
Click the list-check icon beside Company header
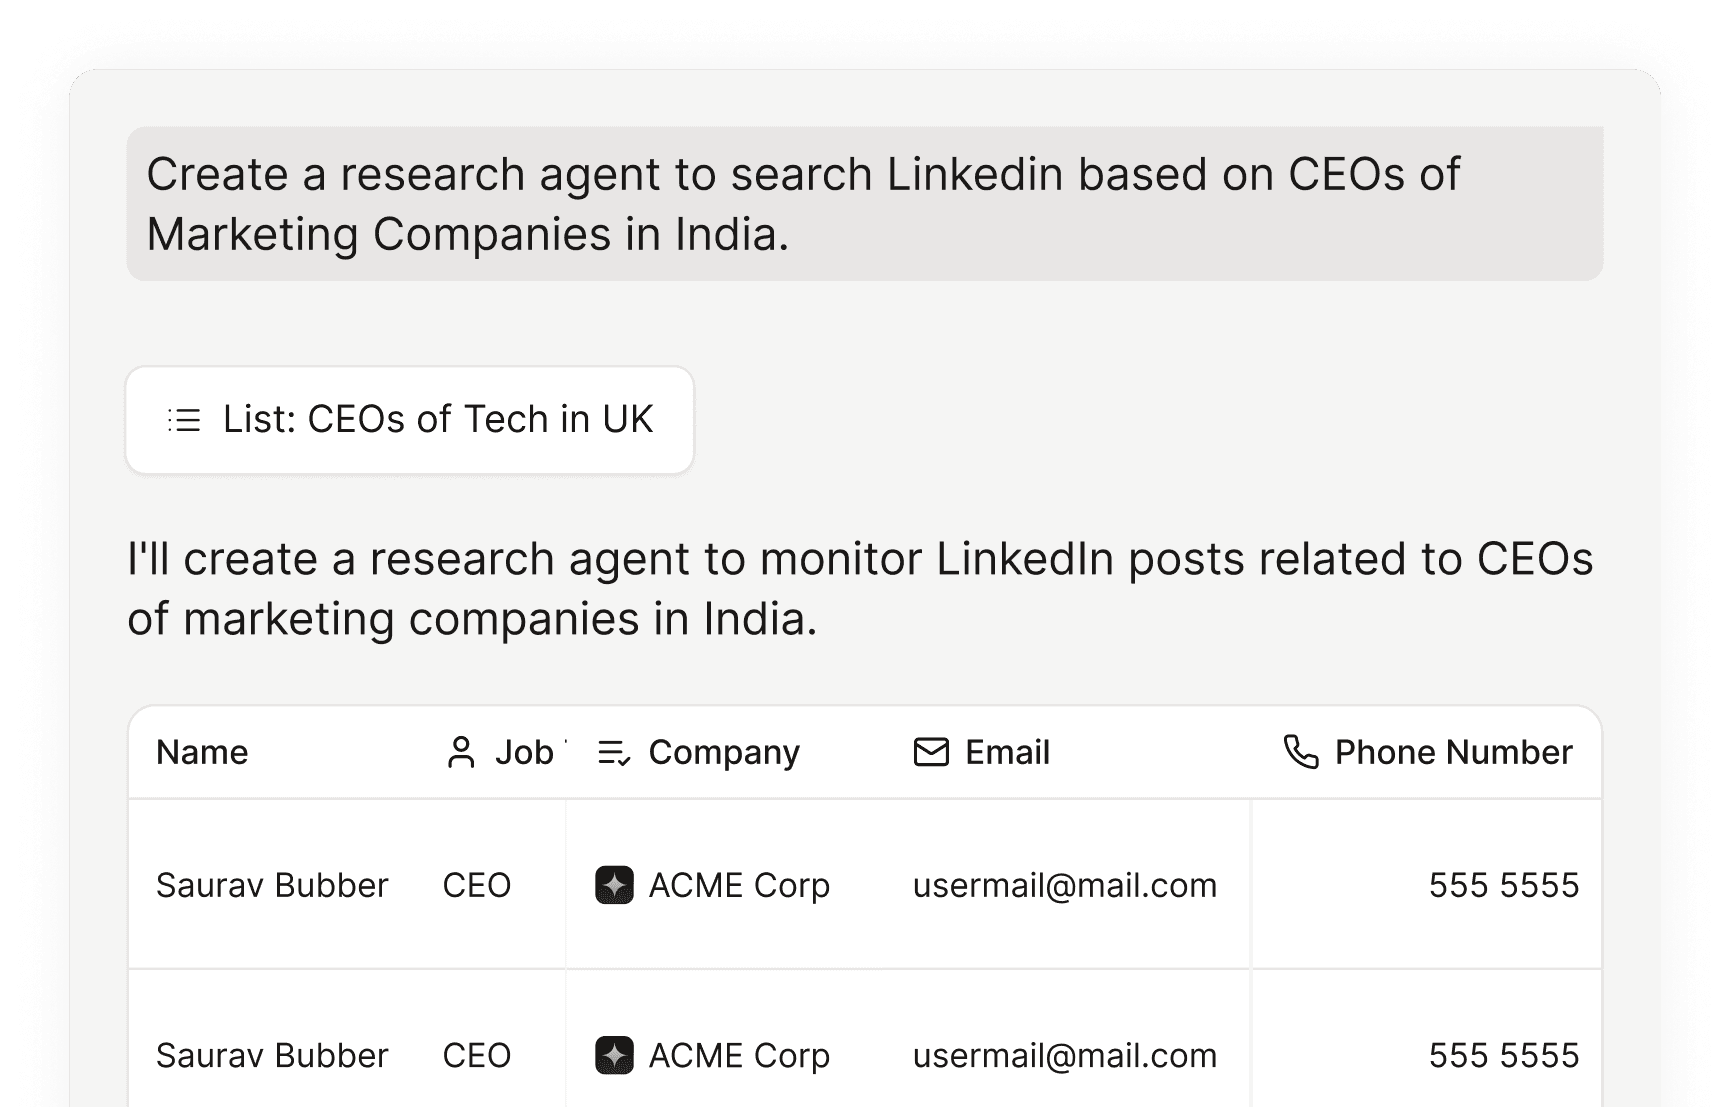point(613,753)
